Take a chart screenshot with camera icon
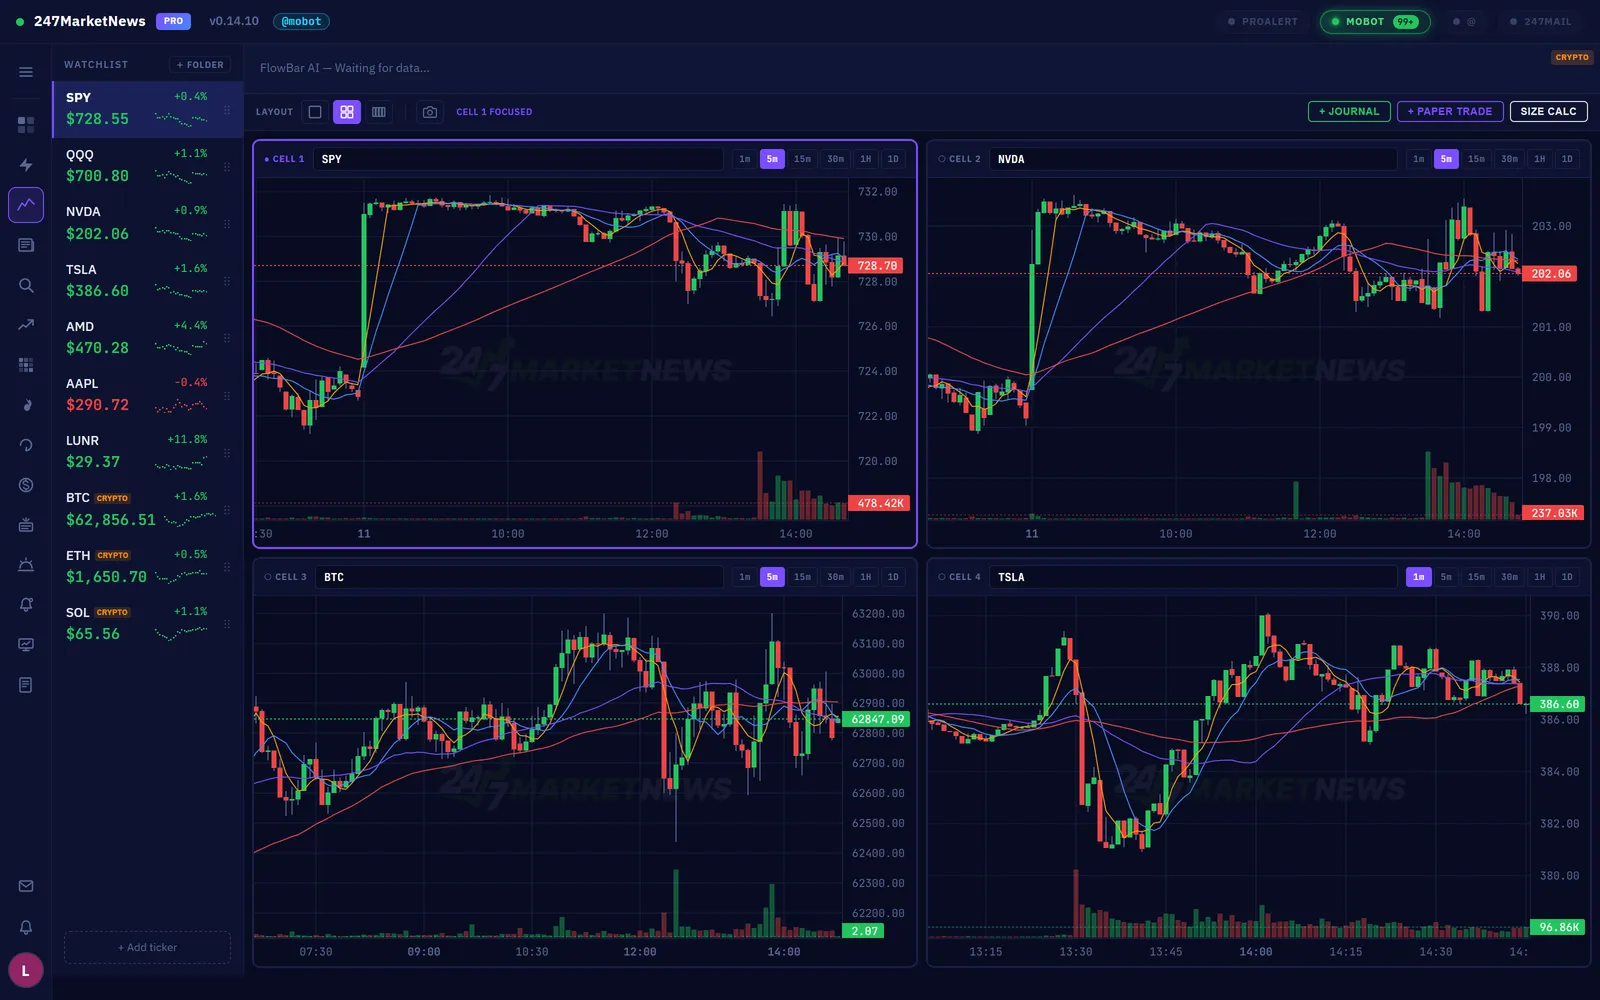Image resolution: width=1600 pixels, height=1000 pixels. pos(430,112)
